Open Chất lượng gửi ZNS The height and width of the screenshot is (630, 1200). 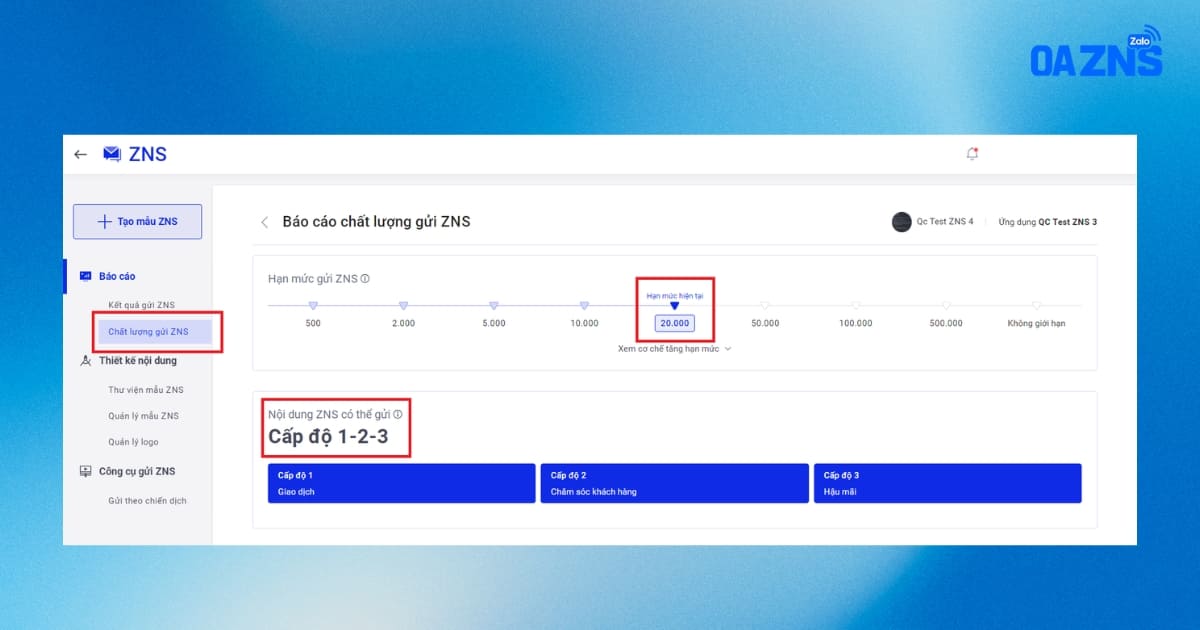(150, 332)
